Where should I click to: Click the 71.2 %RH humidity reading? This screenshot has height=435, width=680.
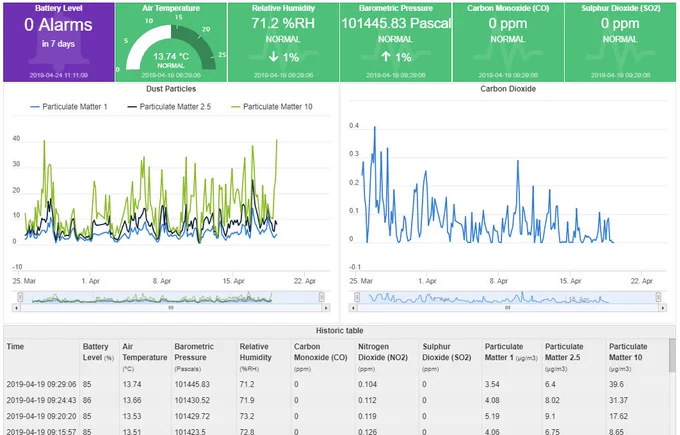pyautogui.click(x=283, y=23)
